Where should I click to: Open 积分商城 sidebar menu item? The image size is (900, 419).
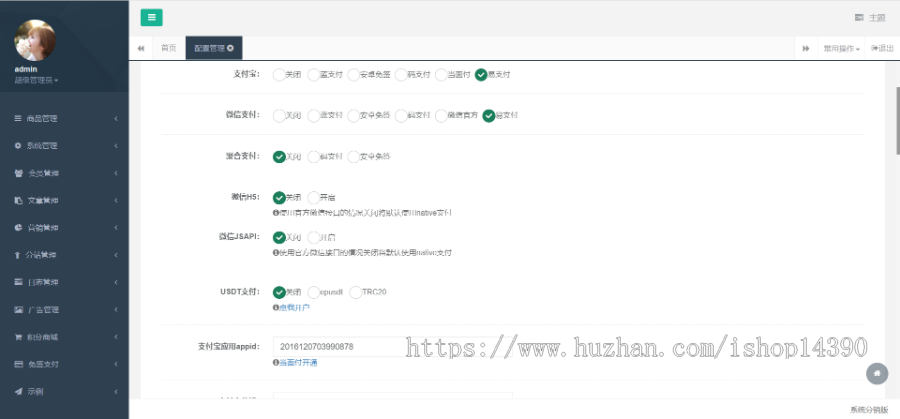click(x=64, y=337)
